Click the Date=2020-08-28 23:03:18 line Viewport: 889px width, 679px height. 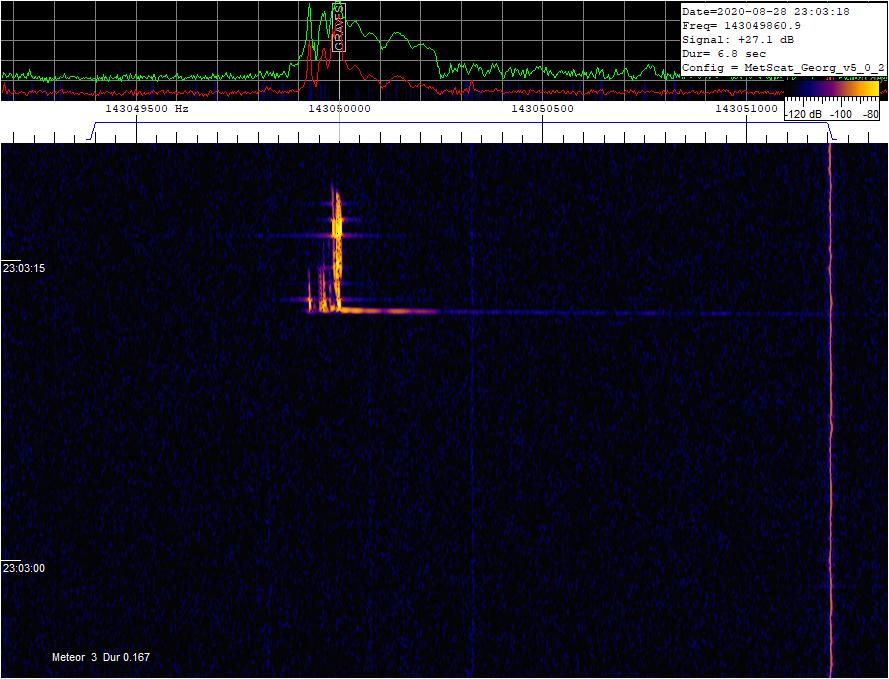click(765, 11)
